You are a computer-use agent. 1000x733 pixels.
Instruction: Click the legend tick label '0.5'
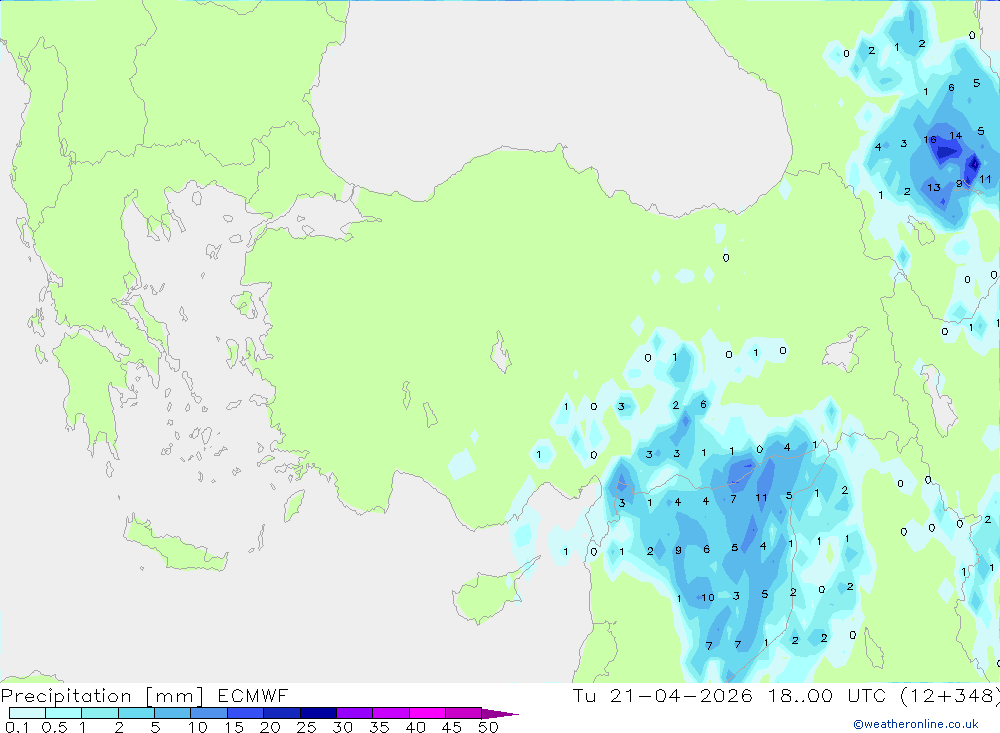click(x=54, y=727)
